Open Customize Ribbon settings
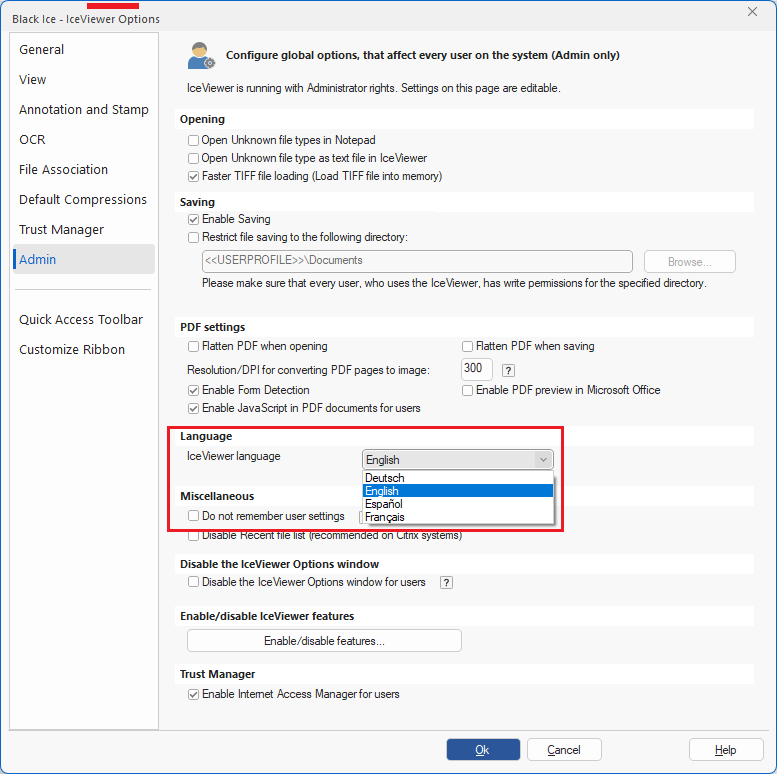This screenshot has width=777, height=774. pyautogui.click(x=84, y=350)
